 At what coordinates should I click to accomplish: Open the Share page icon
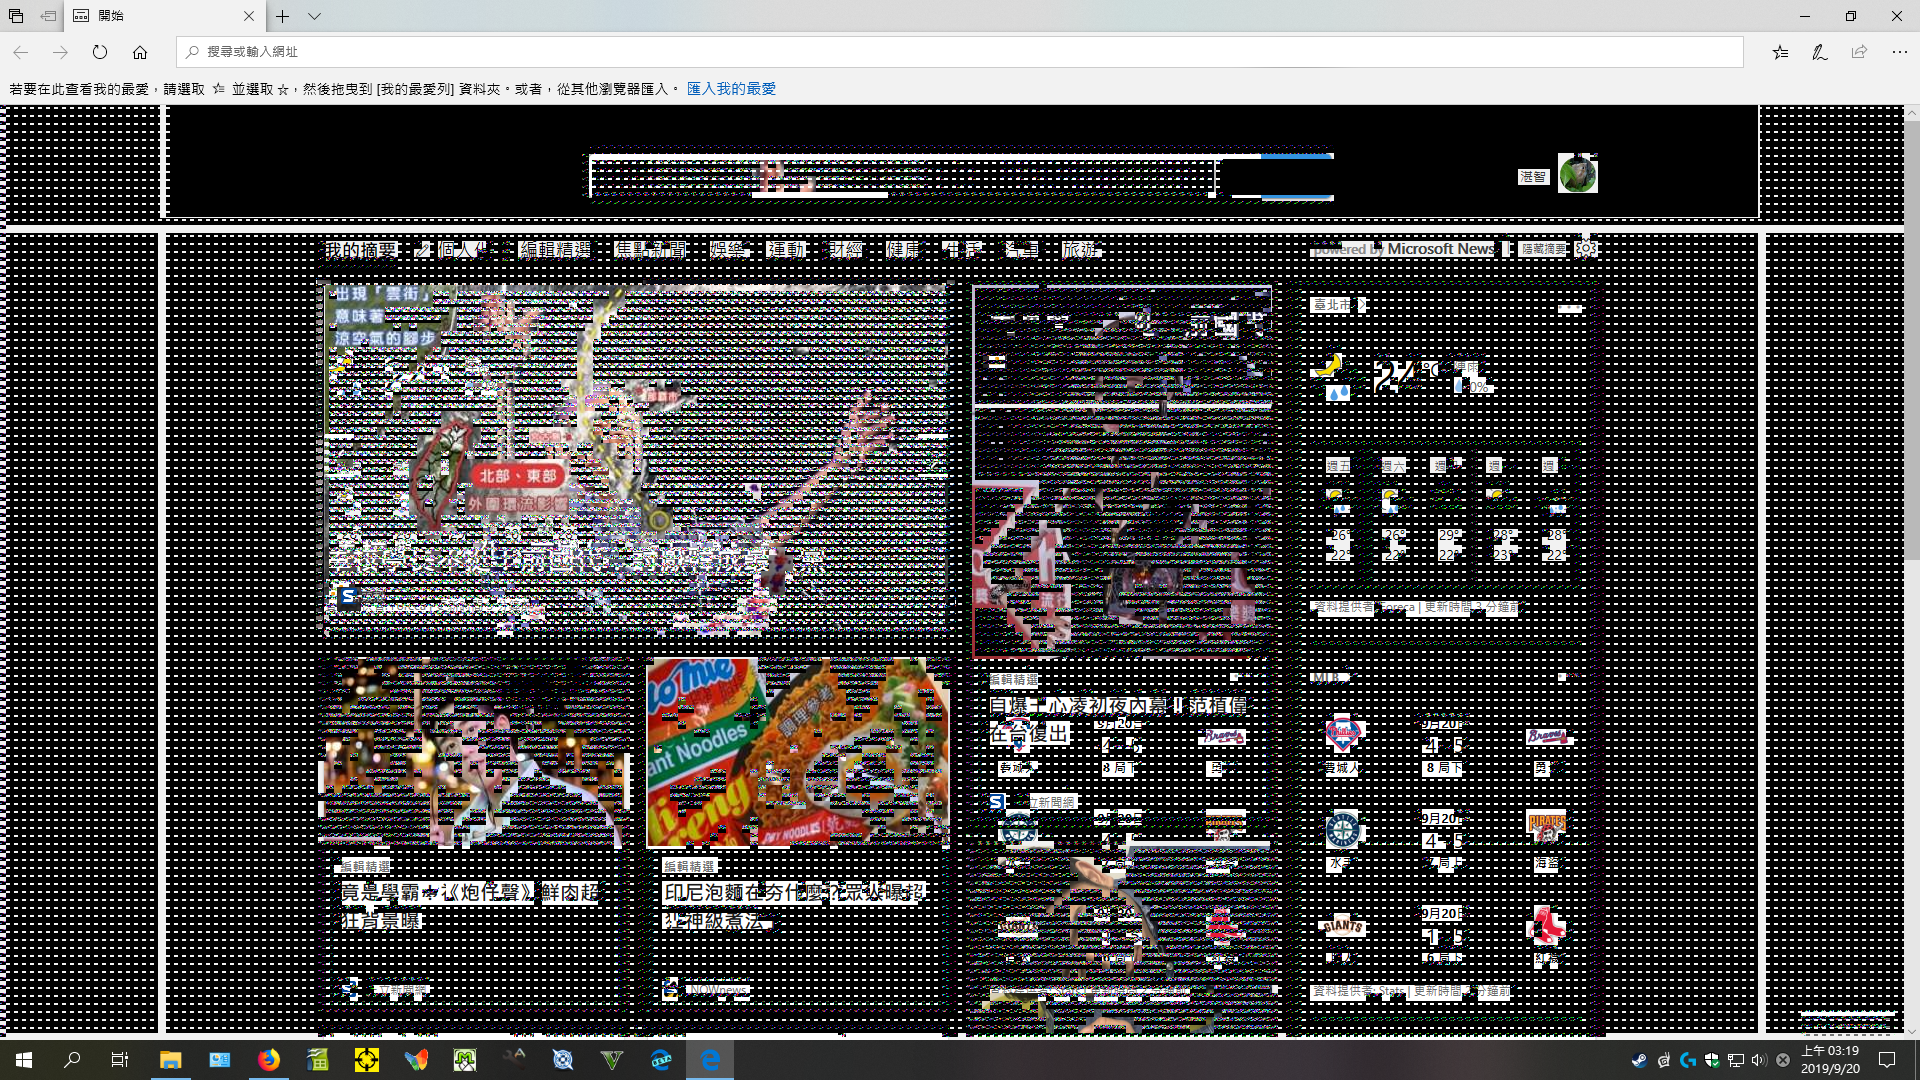tap(1859, 52)
